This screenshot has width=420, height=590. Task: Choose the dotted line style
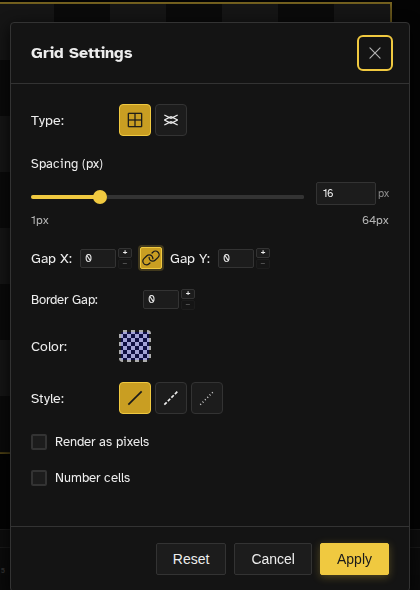coord(207,398)
